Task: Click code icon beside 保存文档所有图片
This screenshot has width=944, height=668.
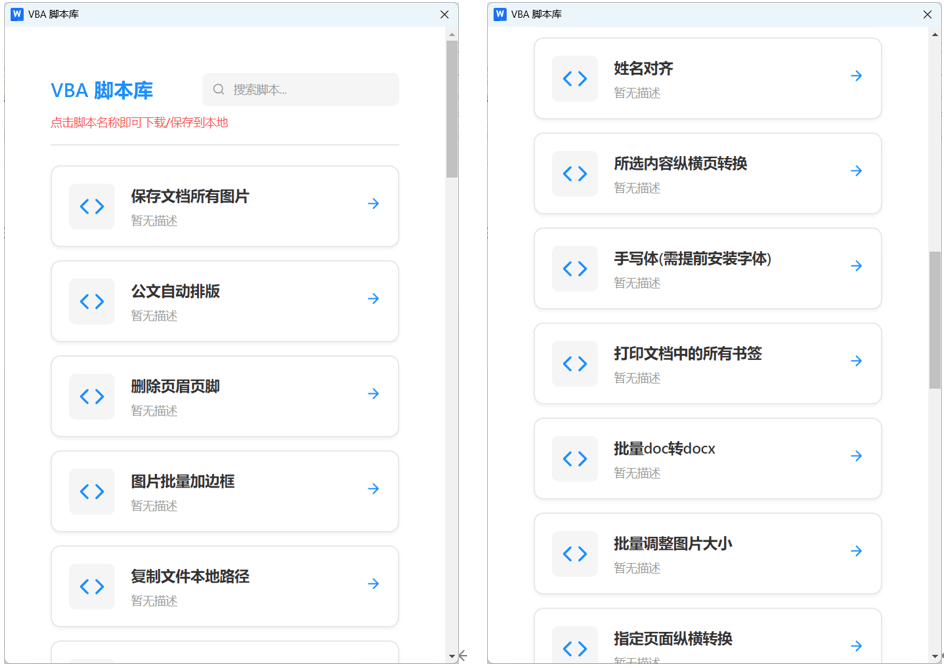Action: pyautogui.click(x=92, y=206)
